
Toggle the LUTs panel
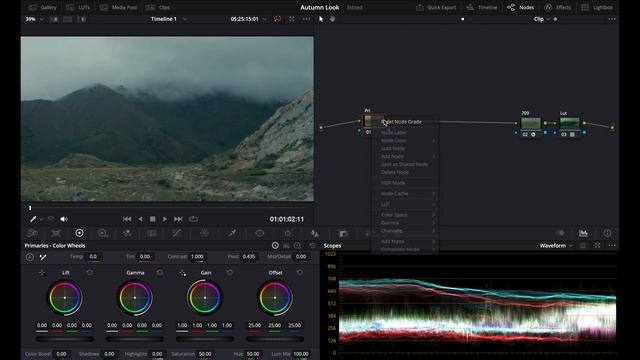(78, 7)
